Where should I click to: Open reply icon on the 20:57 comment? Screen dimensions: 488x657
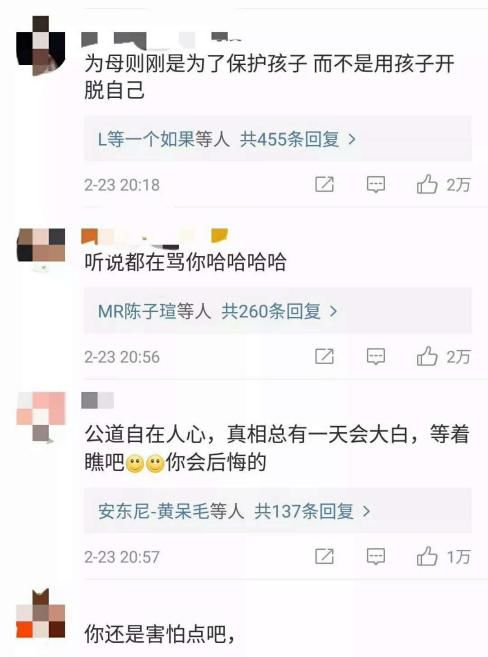pyautogui.click(x=376, y=556)
